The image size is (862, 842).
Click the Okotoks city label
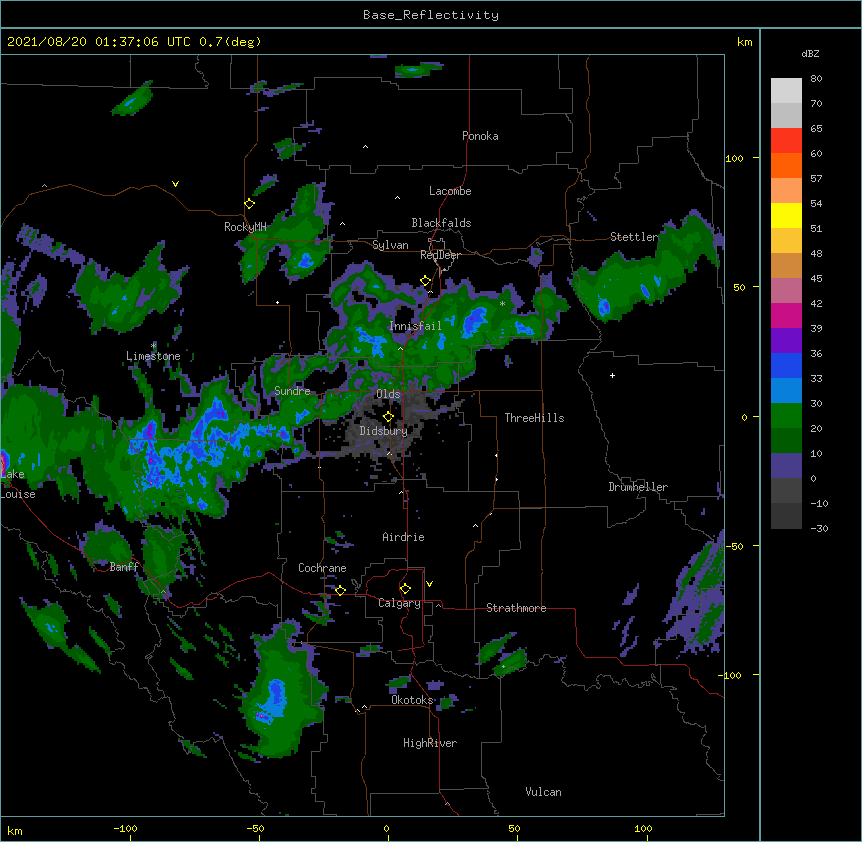(x=412, y=700)
